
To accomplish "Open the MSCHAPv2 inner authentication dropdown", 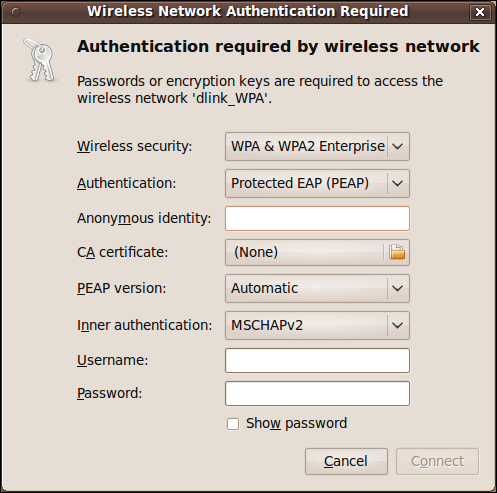I will (x=317, y=325).
